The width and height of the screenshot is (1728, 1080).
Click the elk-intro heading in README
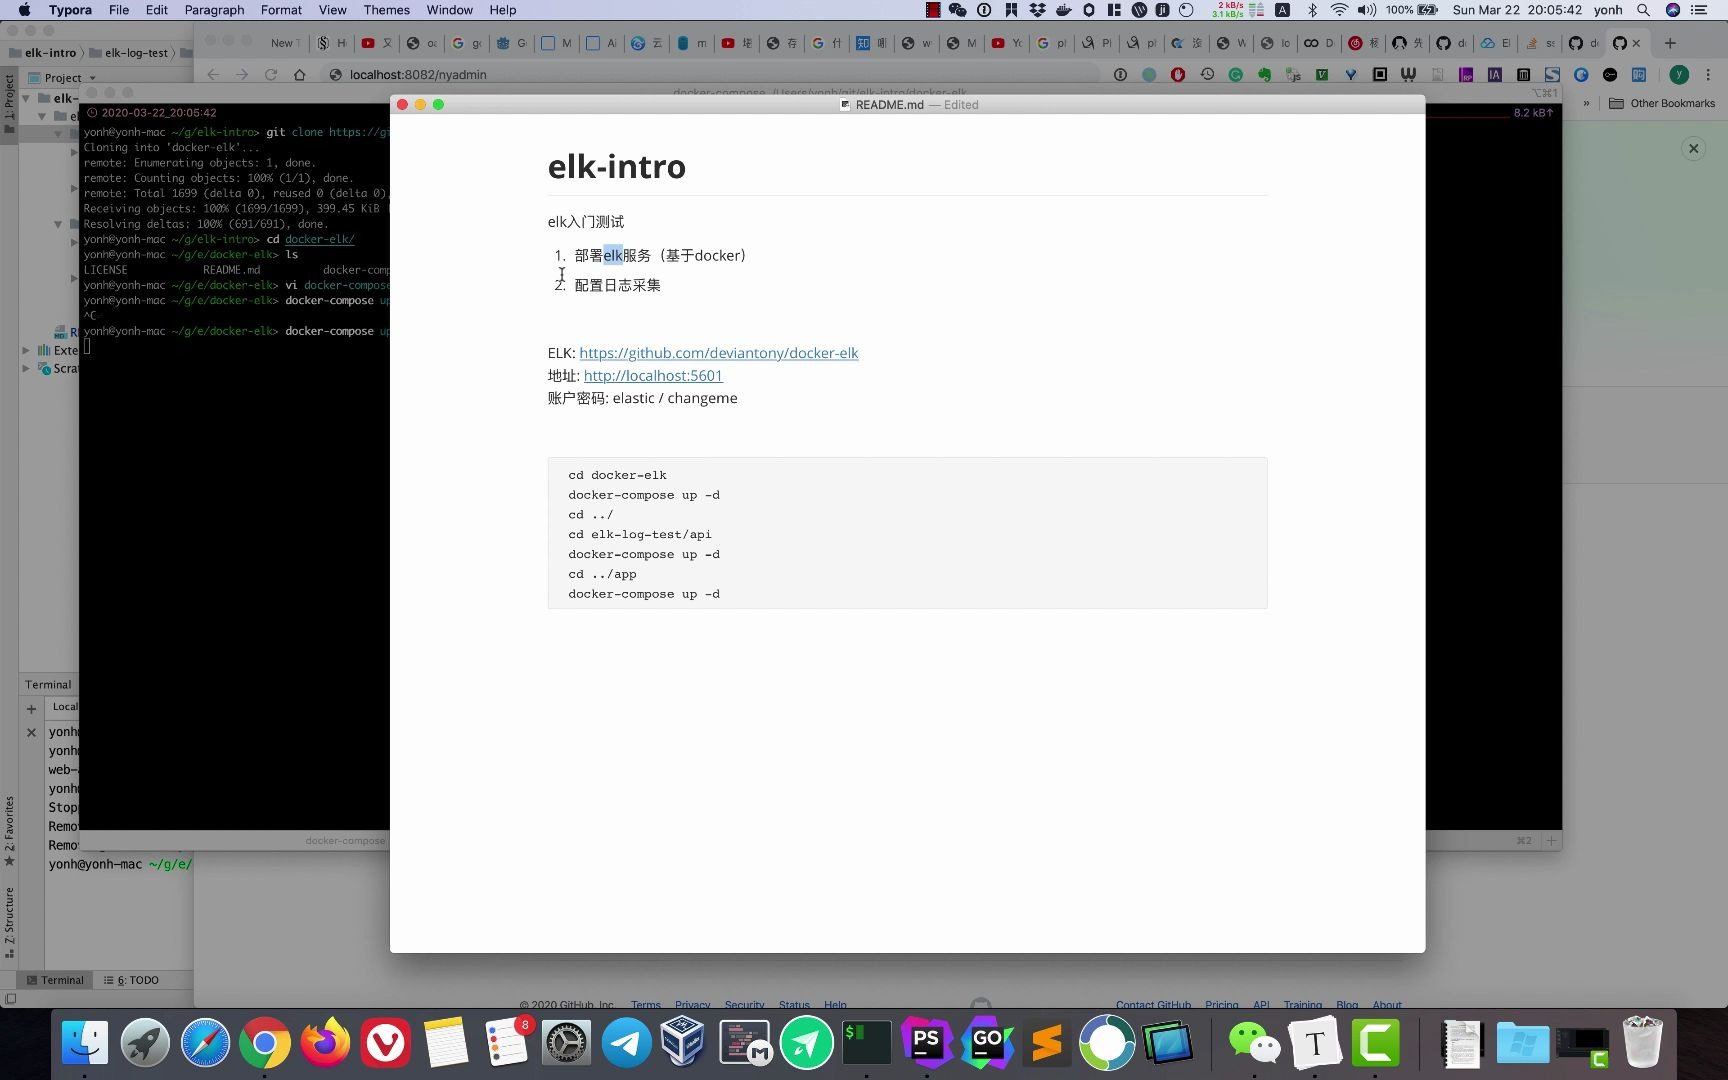tap(616, 166)
